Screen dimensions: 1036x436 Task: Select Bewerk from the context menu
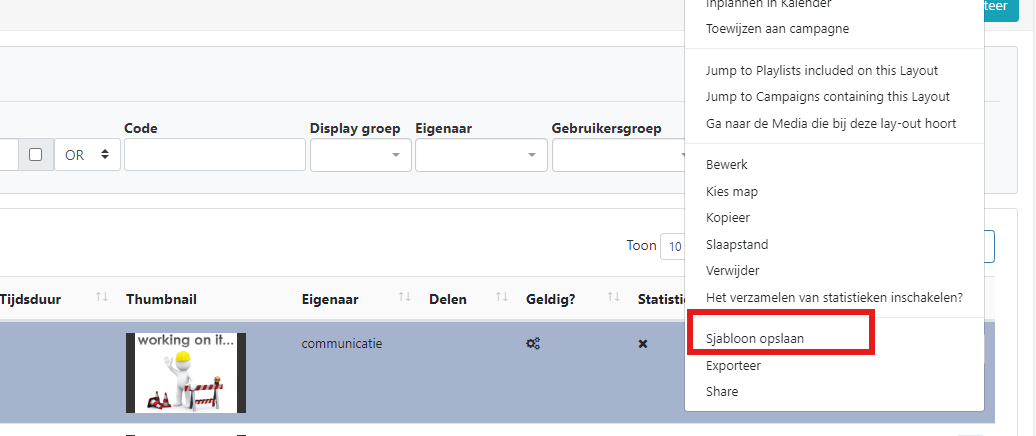click(726, 164)
